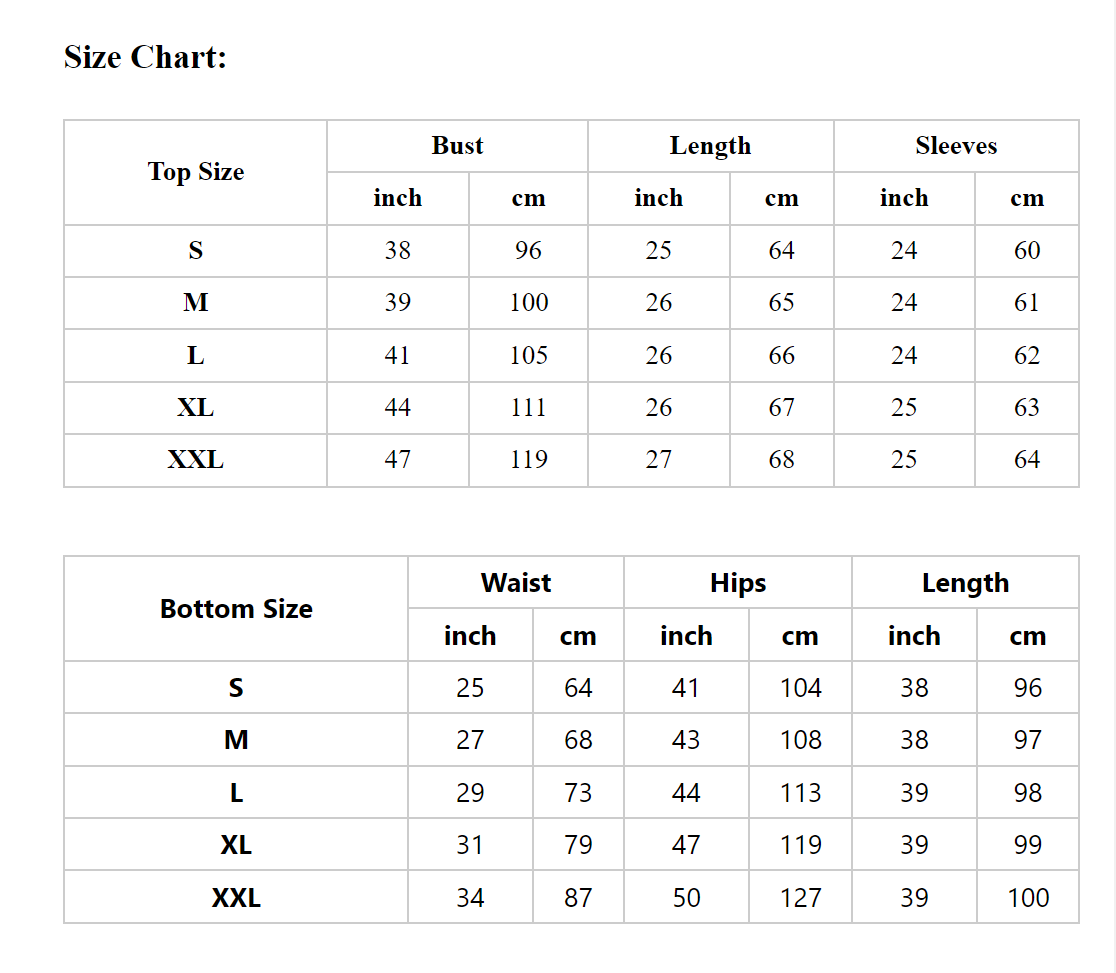Click Length header in the bottom size table
The image size is (1116, 973).
[965, 583]
